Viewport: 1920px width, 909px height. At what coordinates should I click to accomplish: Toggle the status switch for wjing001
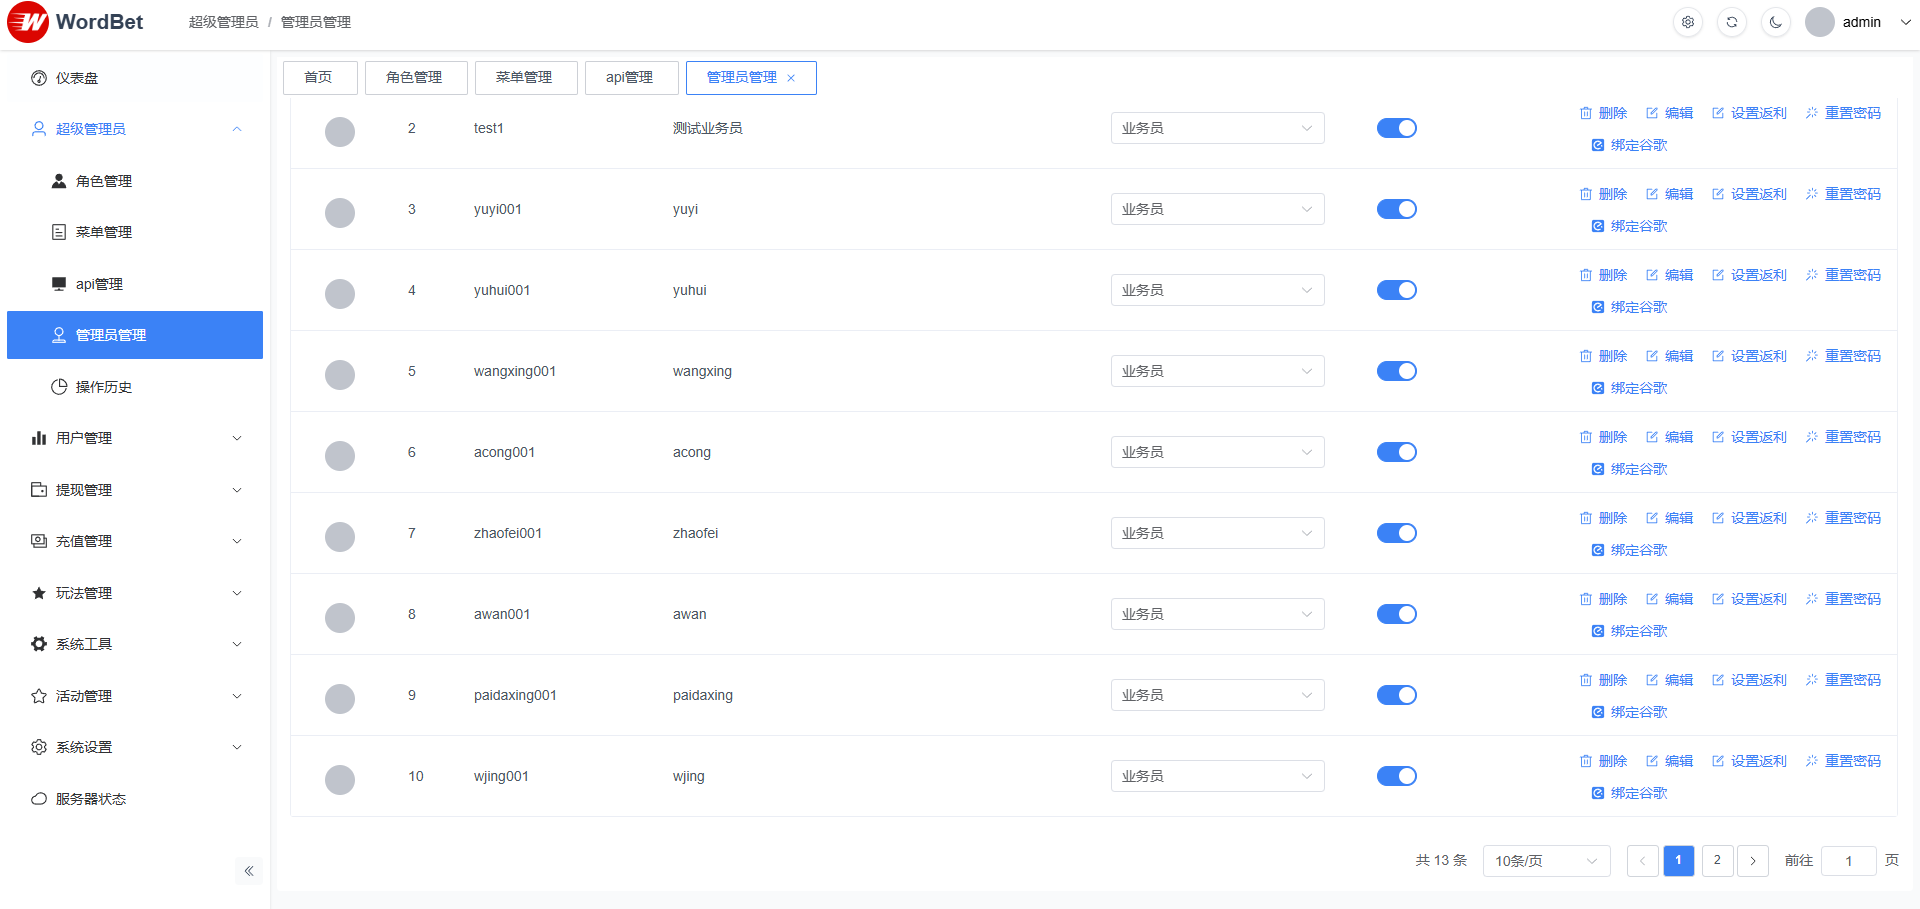pos(1396,776)
